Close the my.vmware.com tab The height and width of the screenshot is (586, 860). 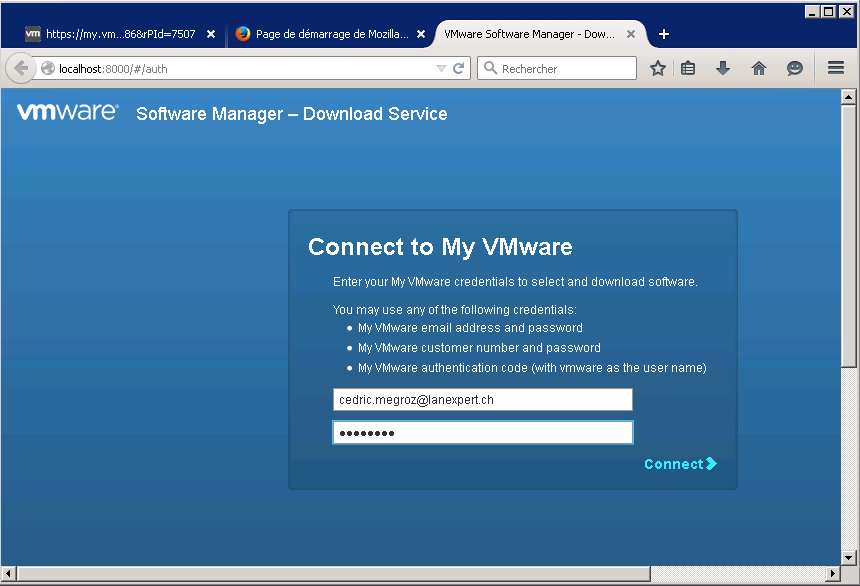pyautogui.click(x=211, y=34)
